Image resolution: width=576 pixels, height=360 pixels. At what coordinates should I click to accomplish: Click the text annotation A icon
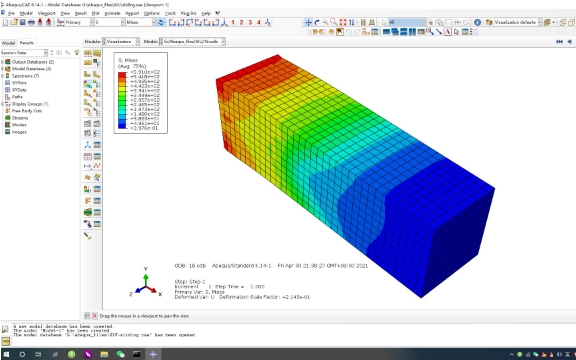447,32
